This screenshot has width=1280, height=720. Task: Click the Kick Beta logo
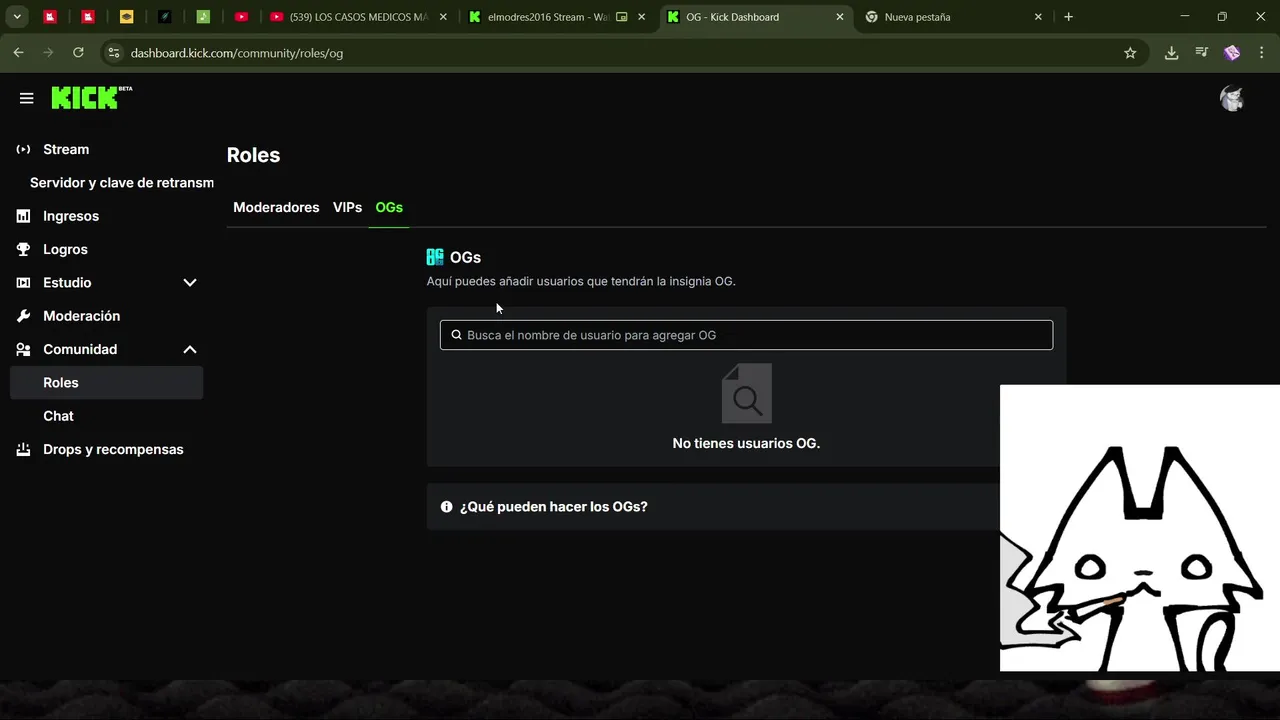(91, 97)
